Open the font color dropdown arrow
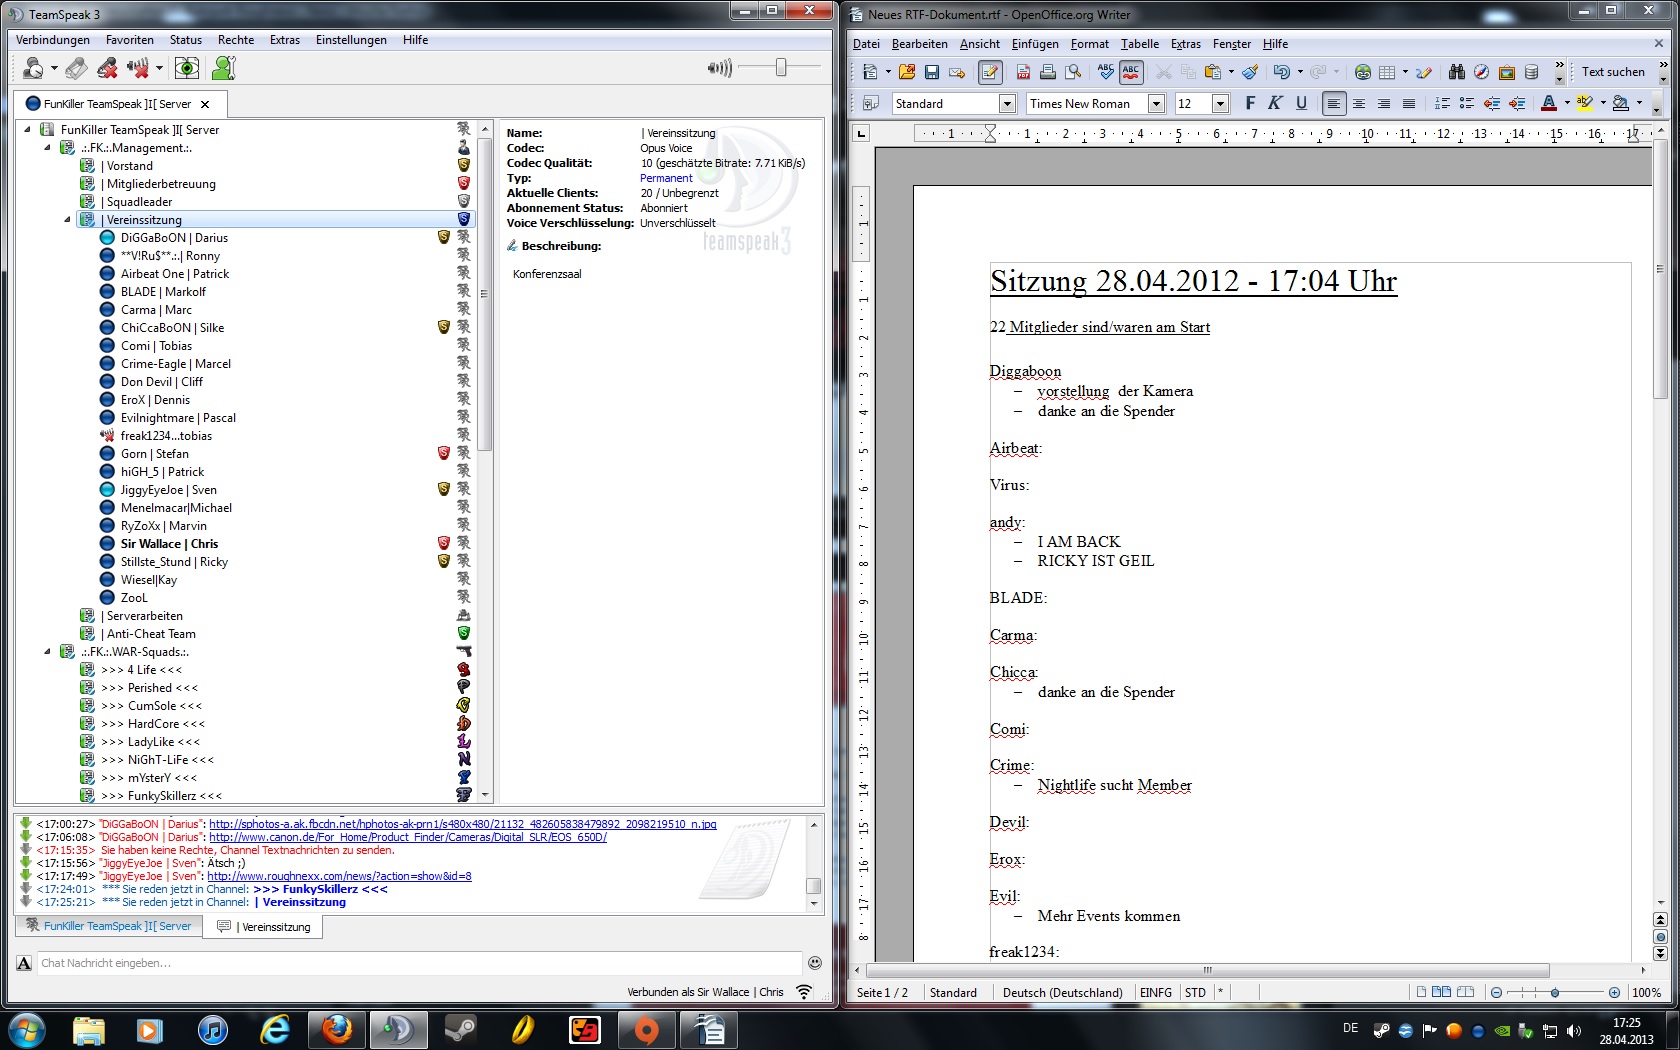Viewport: 1680px width, 1050px height. (1566, 103)
